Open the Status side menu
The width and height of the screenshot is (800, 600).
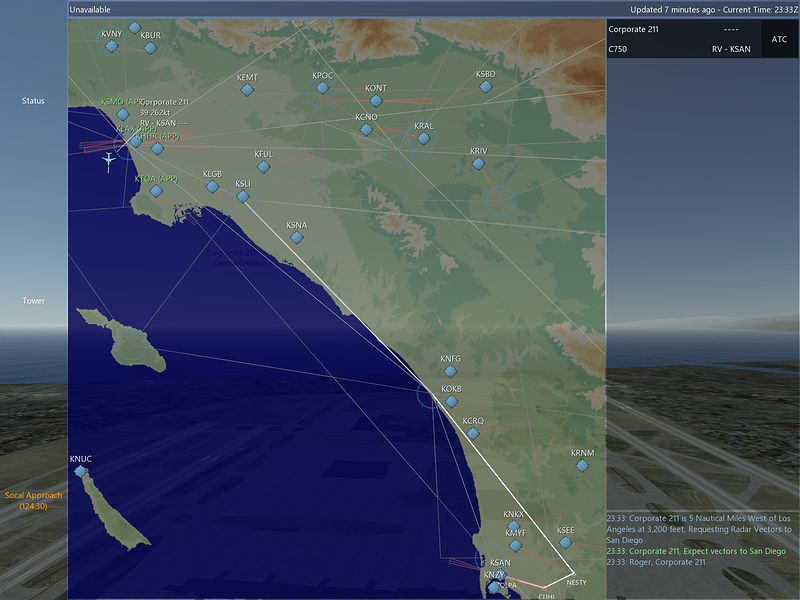pos(33,101)
